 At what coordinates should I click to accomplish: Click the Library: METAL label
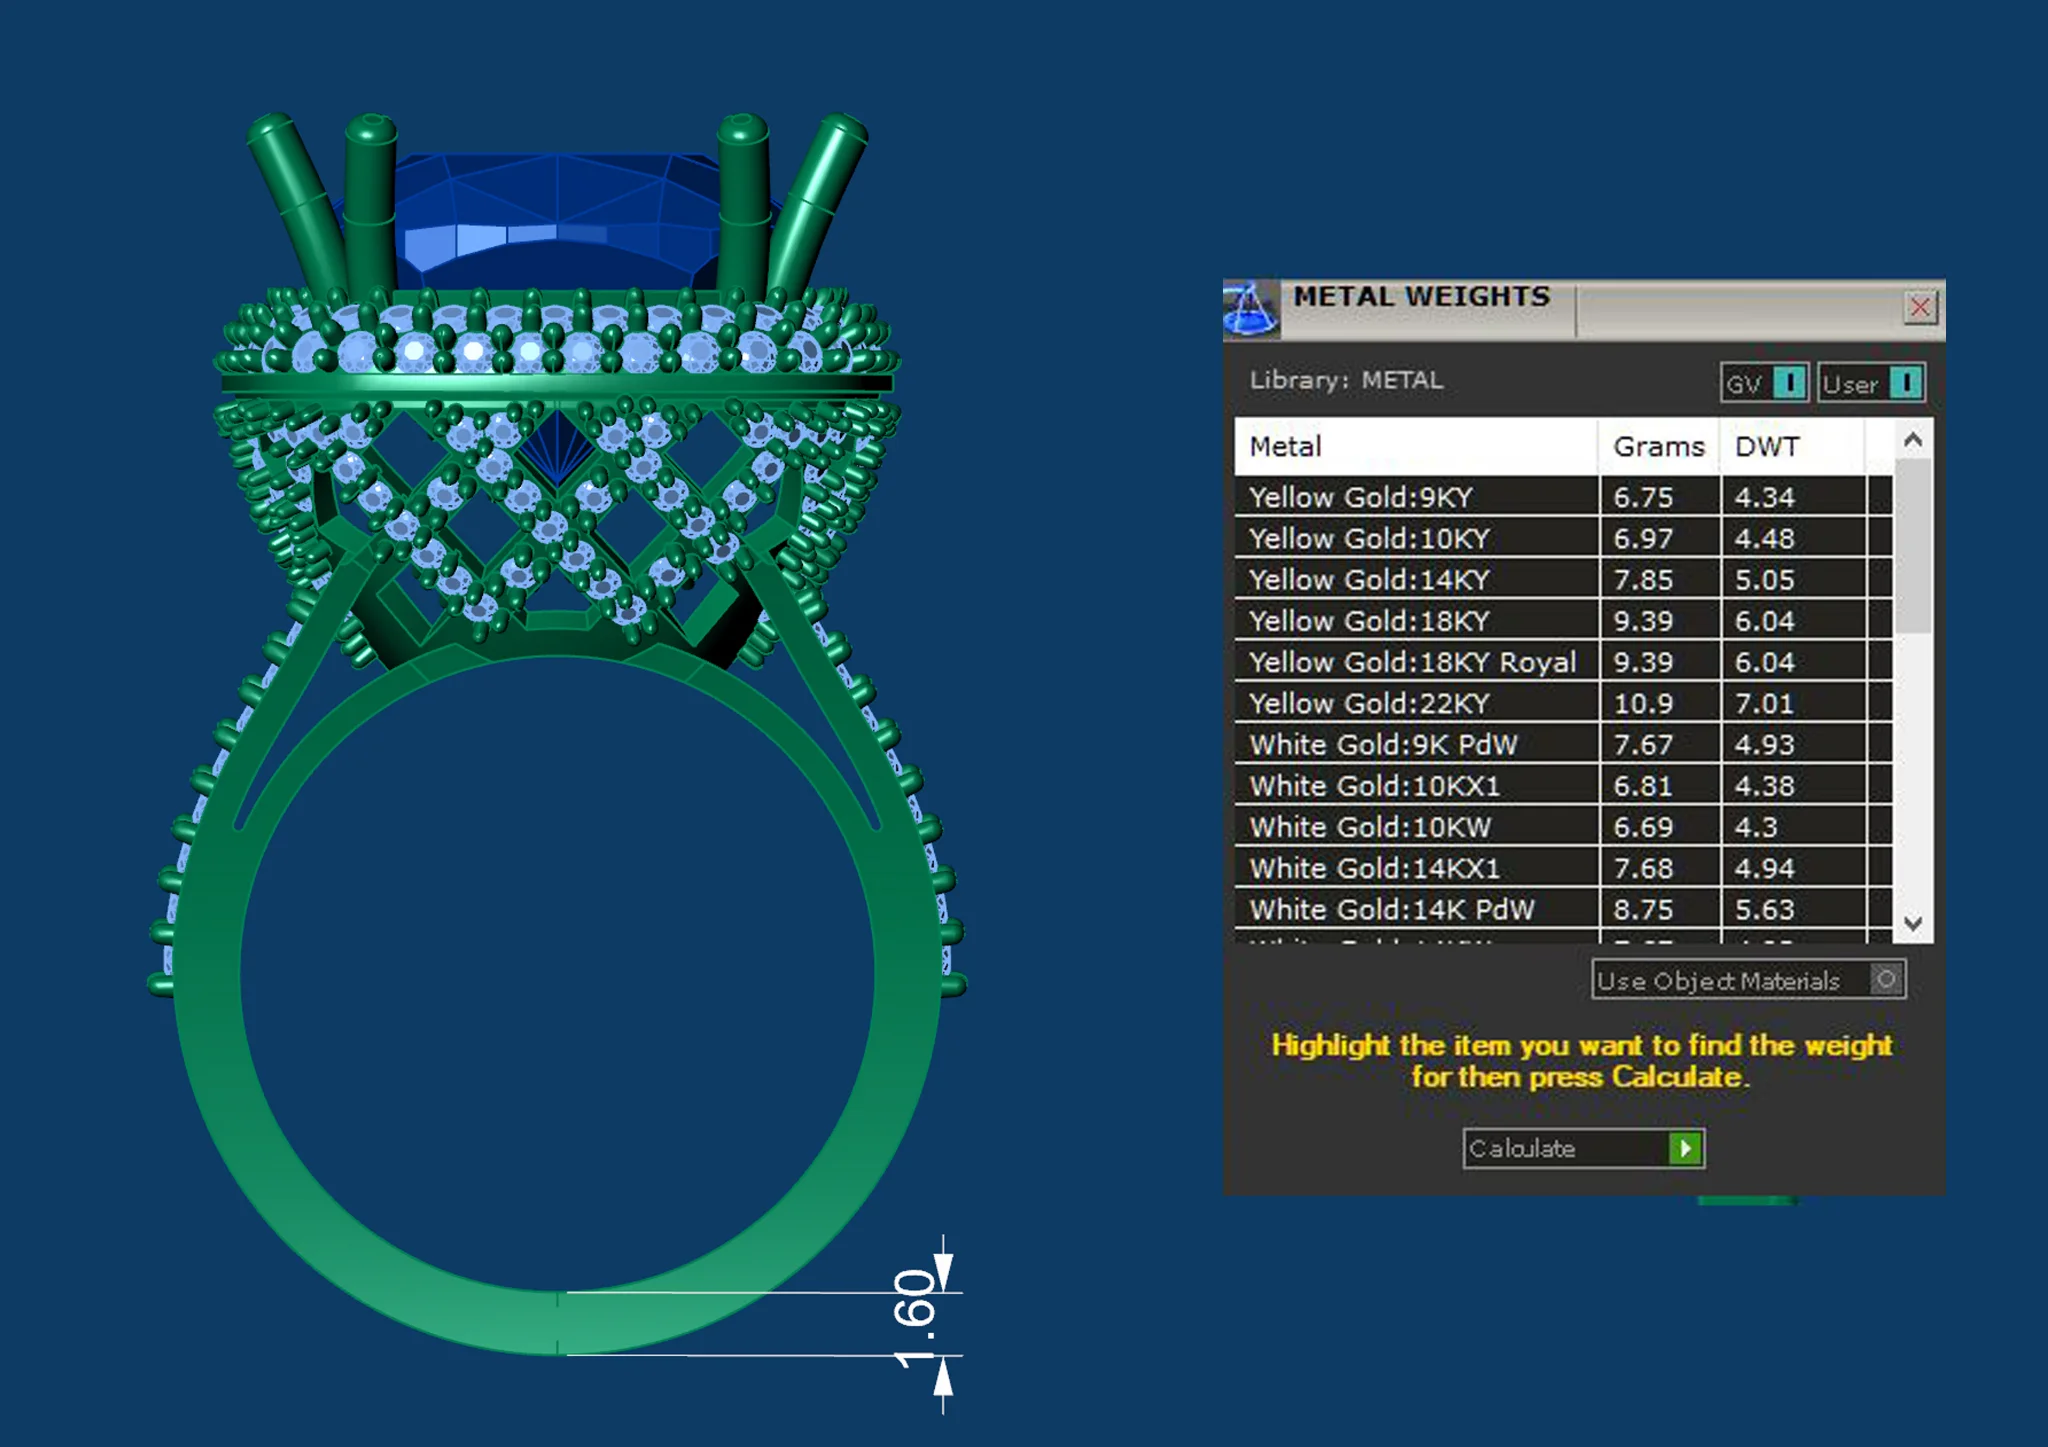coord(1346,380)
